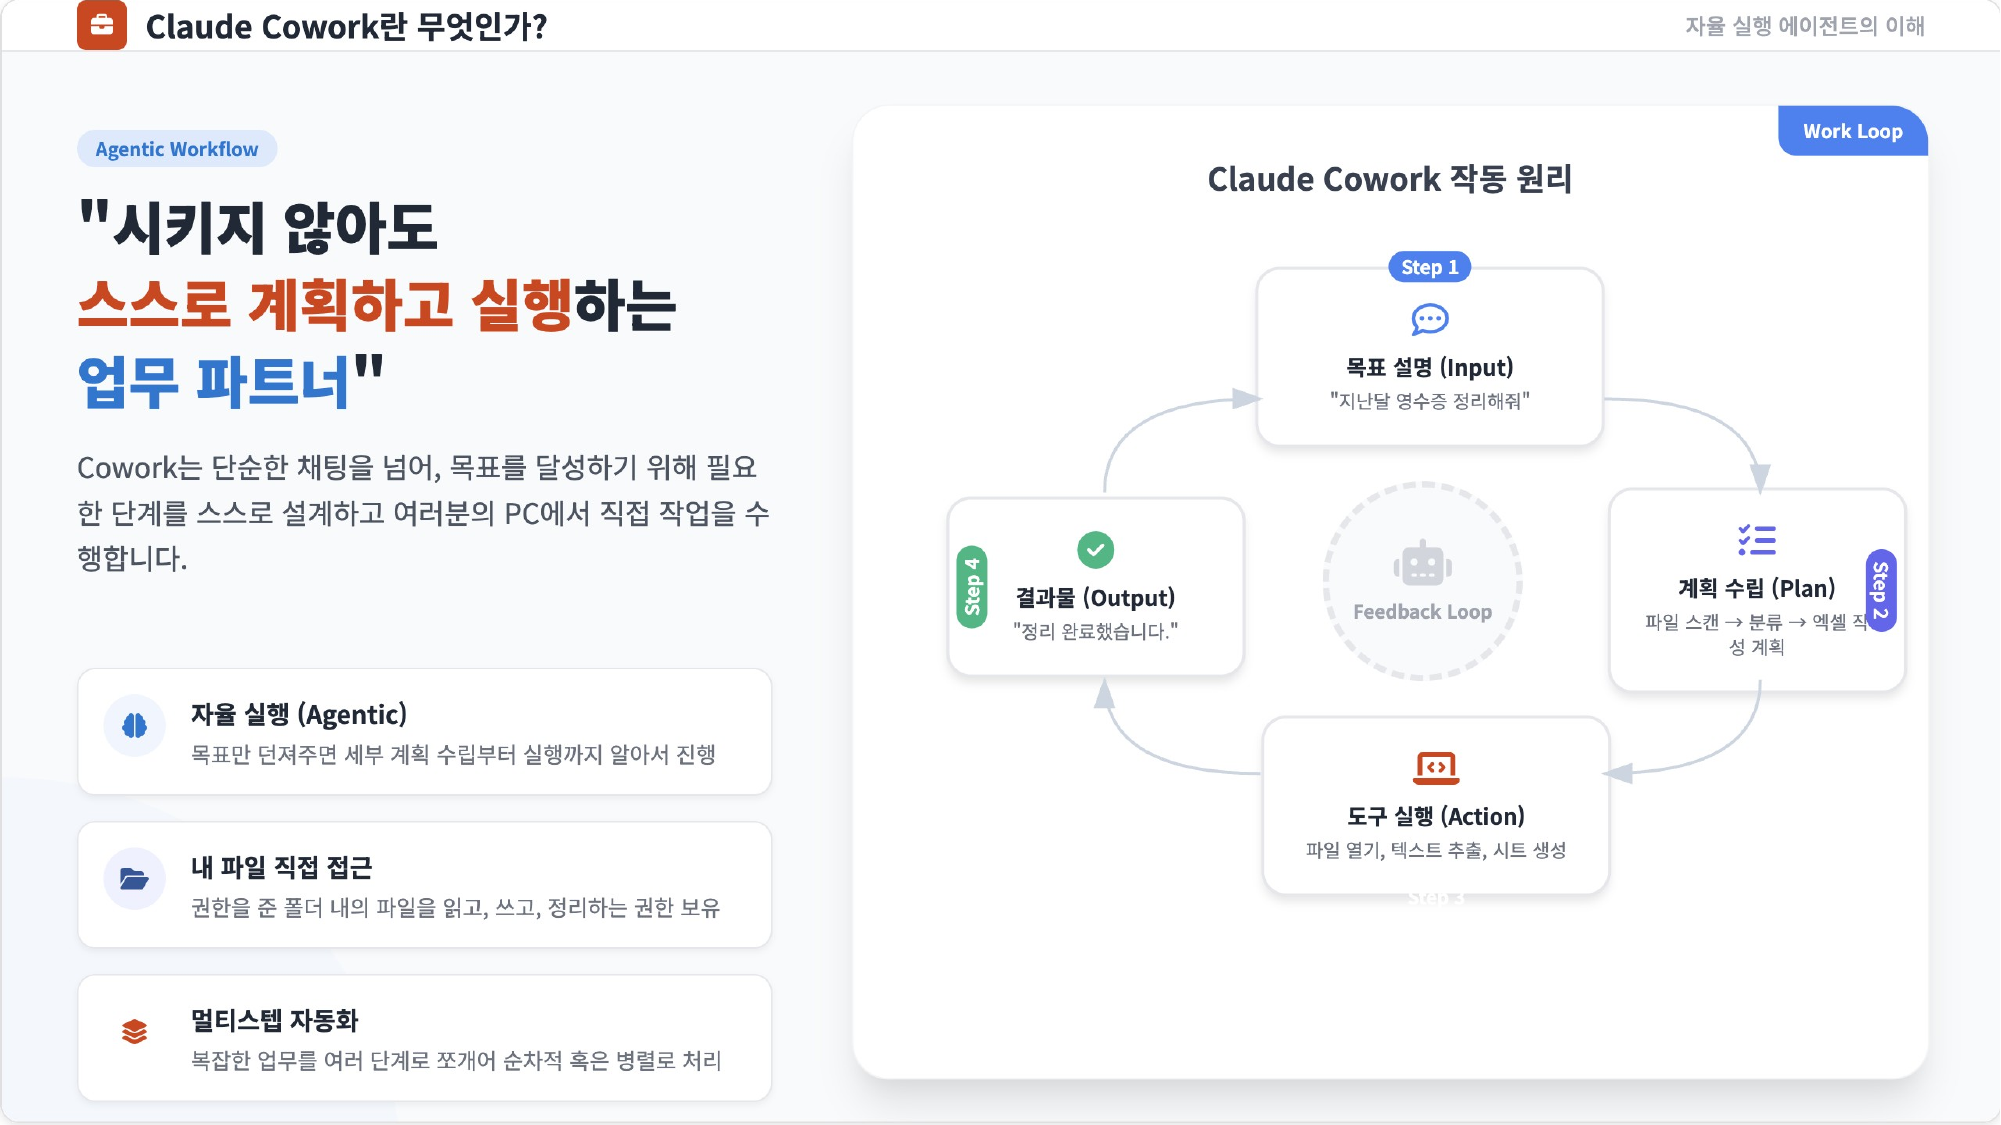Open the 자율 실행 (Agentic) card

424,732
